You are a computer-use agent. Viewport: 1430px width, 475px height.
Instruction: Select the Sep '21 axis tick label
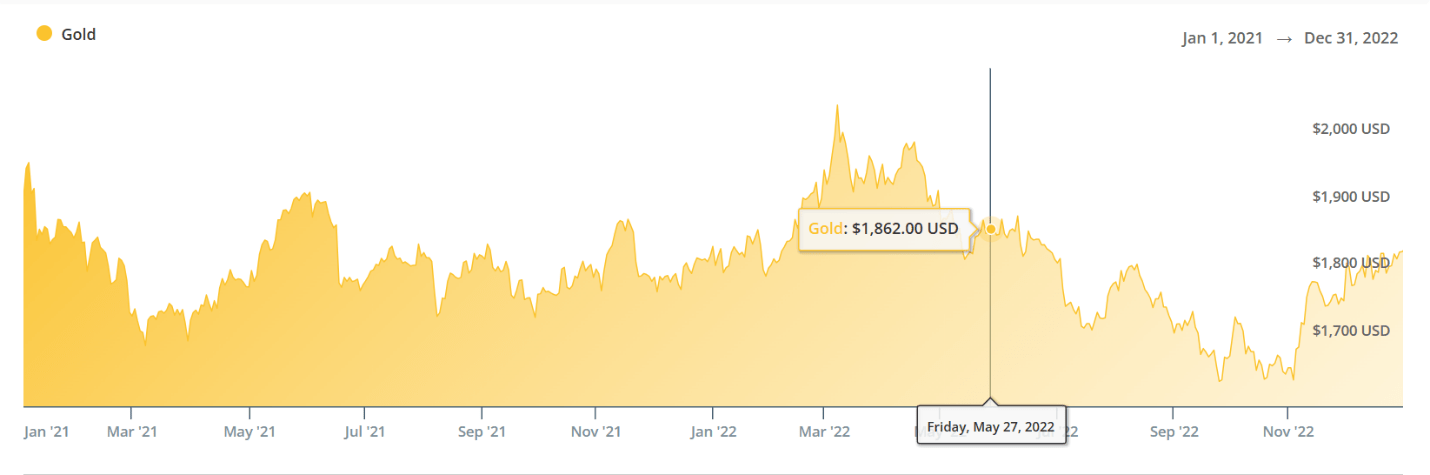point(482,432)
